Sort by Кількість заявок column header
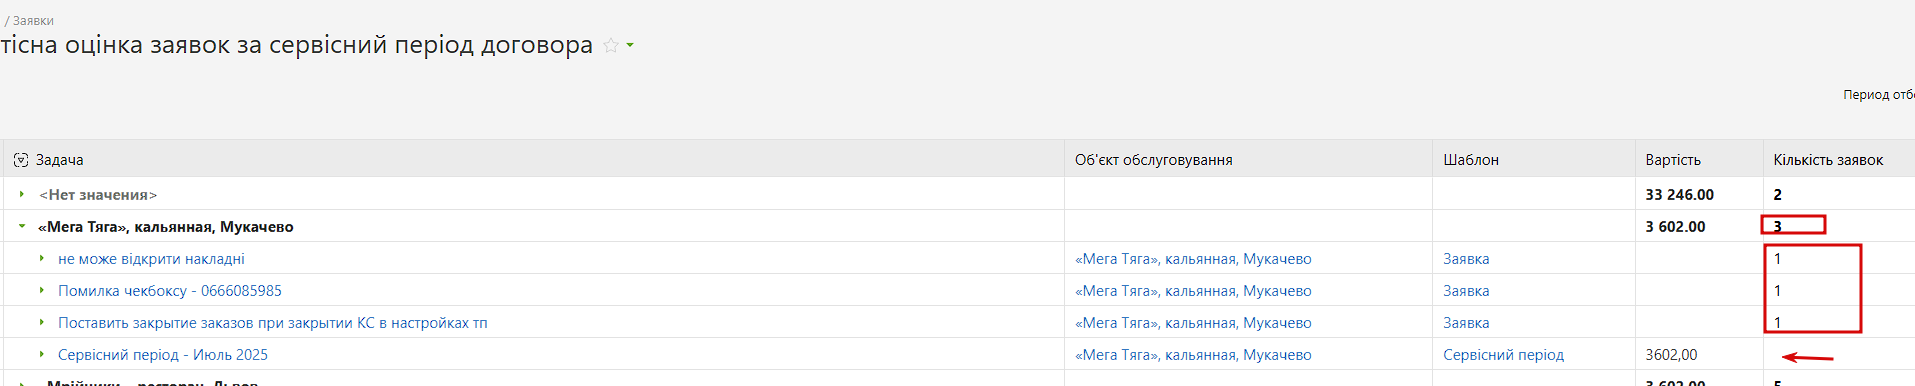The width and height of the screenshot is (1915, 386). coord(1828,160)
